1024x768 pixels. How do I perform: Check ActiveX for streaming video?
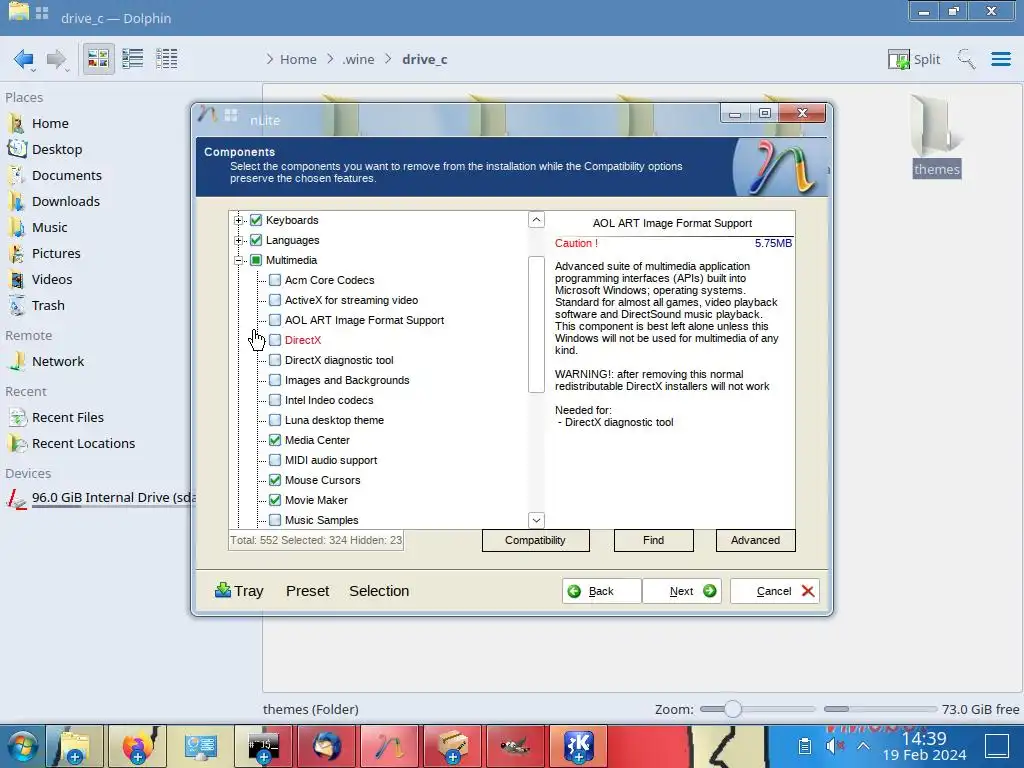coord(275,300)
